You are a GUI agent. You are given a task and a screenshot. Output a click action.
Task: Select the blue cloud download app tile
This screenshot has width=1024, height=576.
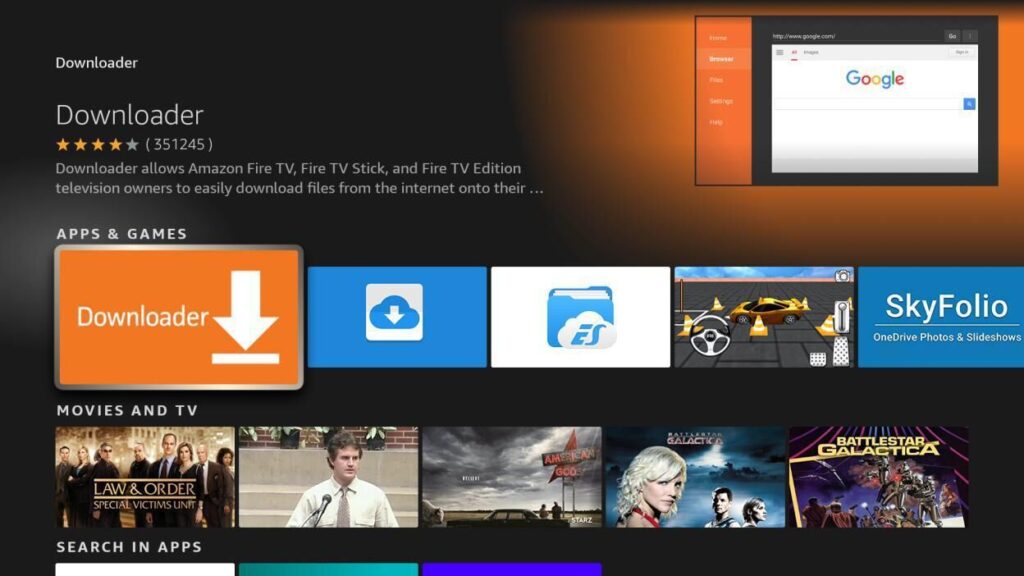[x=396, y=317]
